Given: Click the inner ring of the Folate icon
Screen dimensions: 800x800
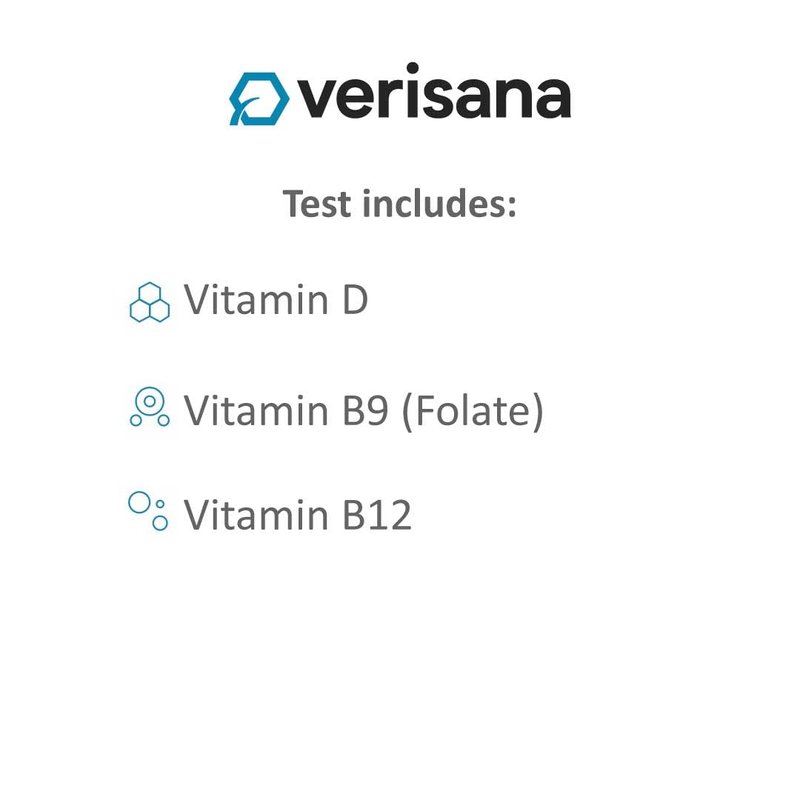Looking at the screenshot, I should [149, 401].
